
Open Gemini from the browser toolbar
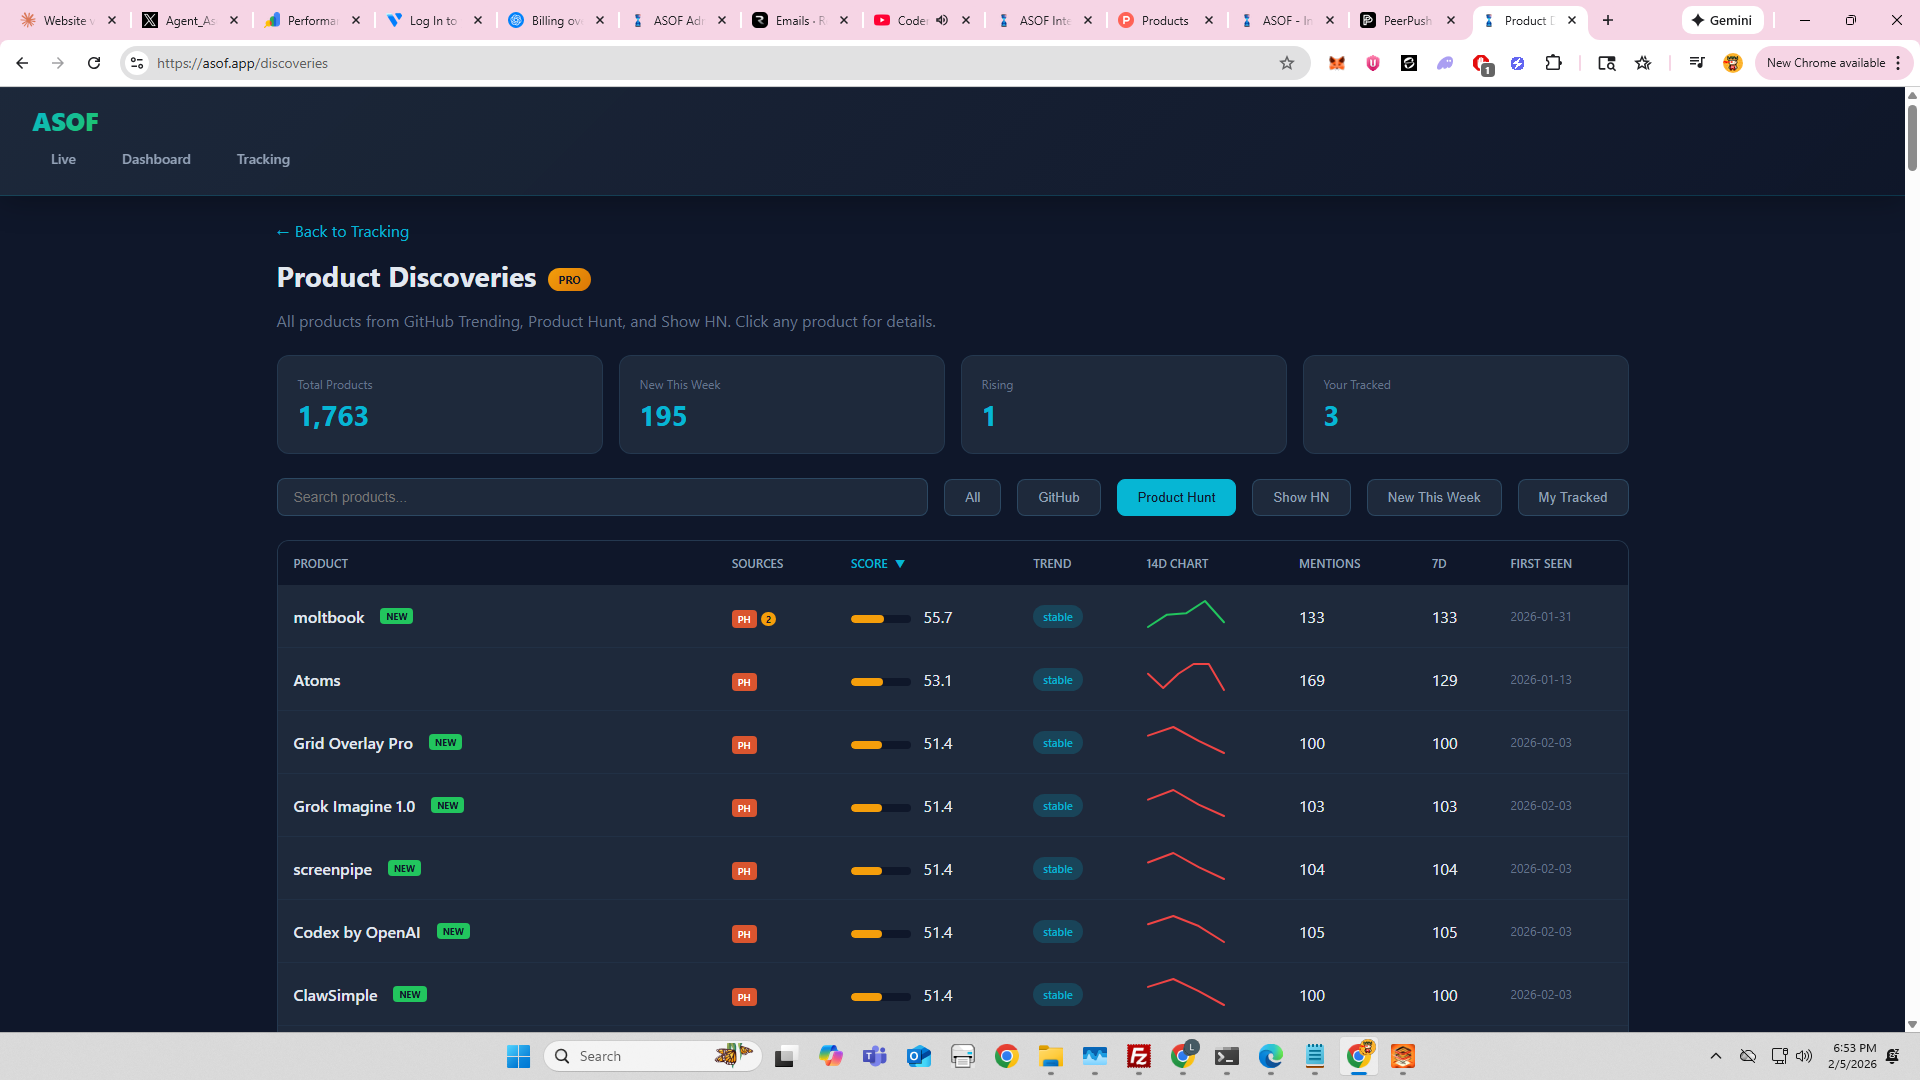coord(1721,19)
